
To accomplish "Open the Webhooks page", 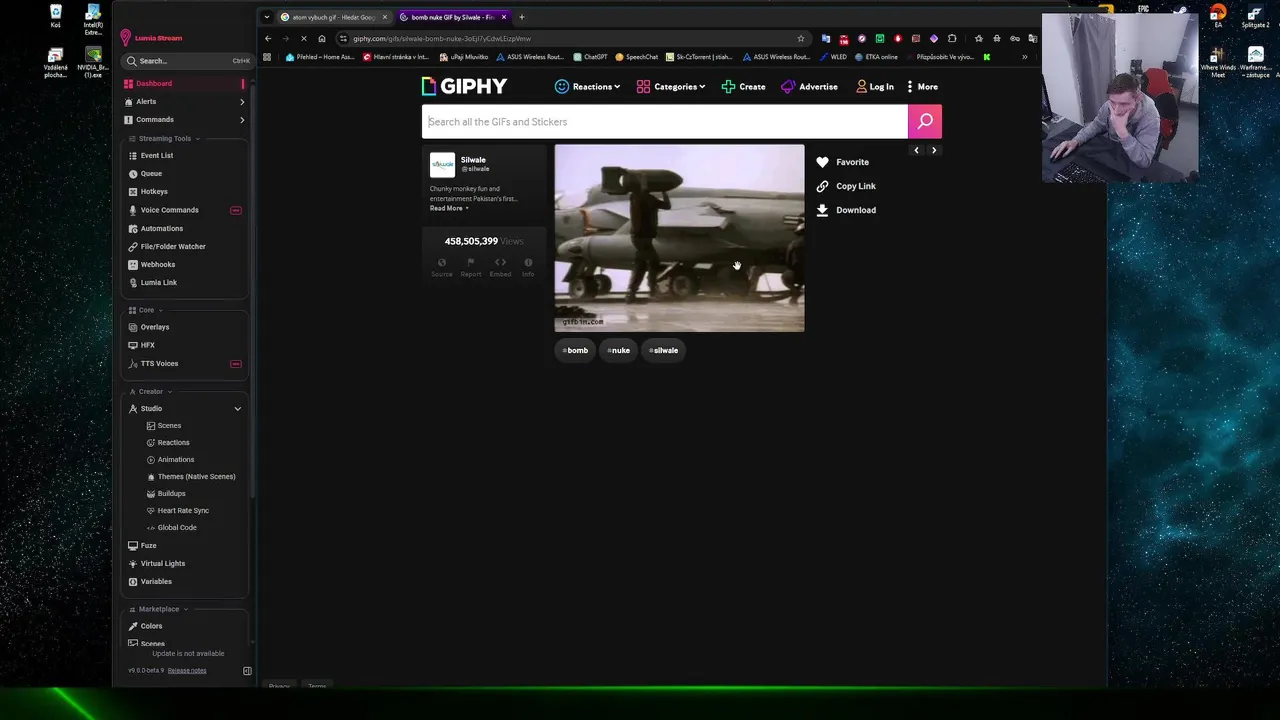I will [x=157, y=265].
